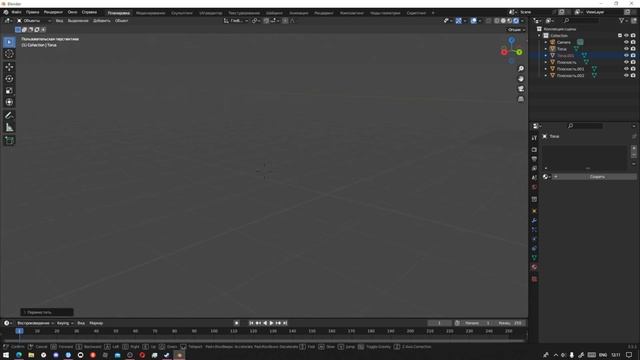The image size is (640, 360).
Task: Disable Плоскость.002 in renders via outliner
Action: 633,76
